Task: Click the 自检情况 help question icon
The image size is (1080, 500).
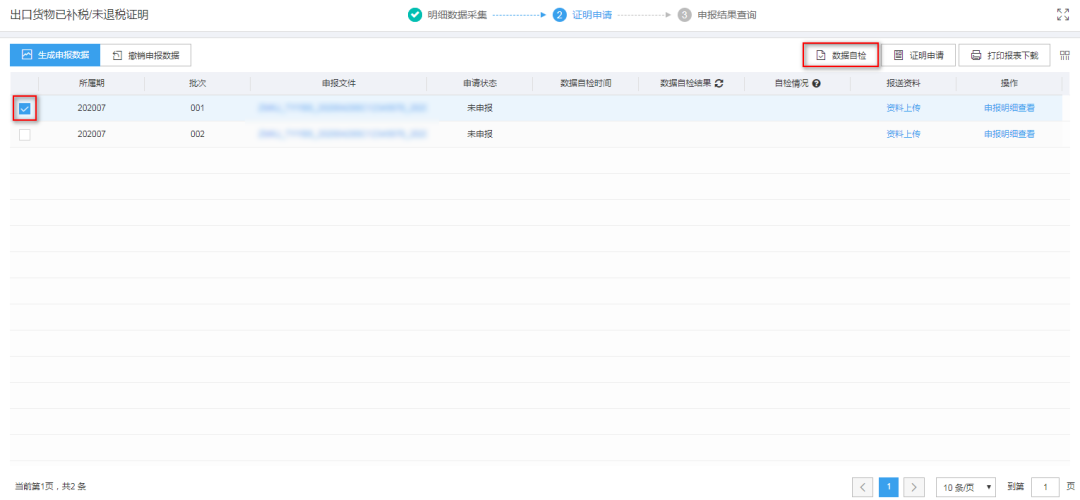Action: pos(816,83)
